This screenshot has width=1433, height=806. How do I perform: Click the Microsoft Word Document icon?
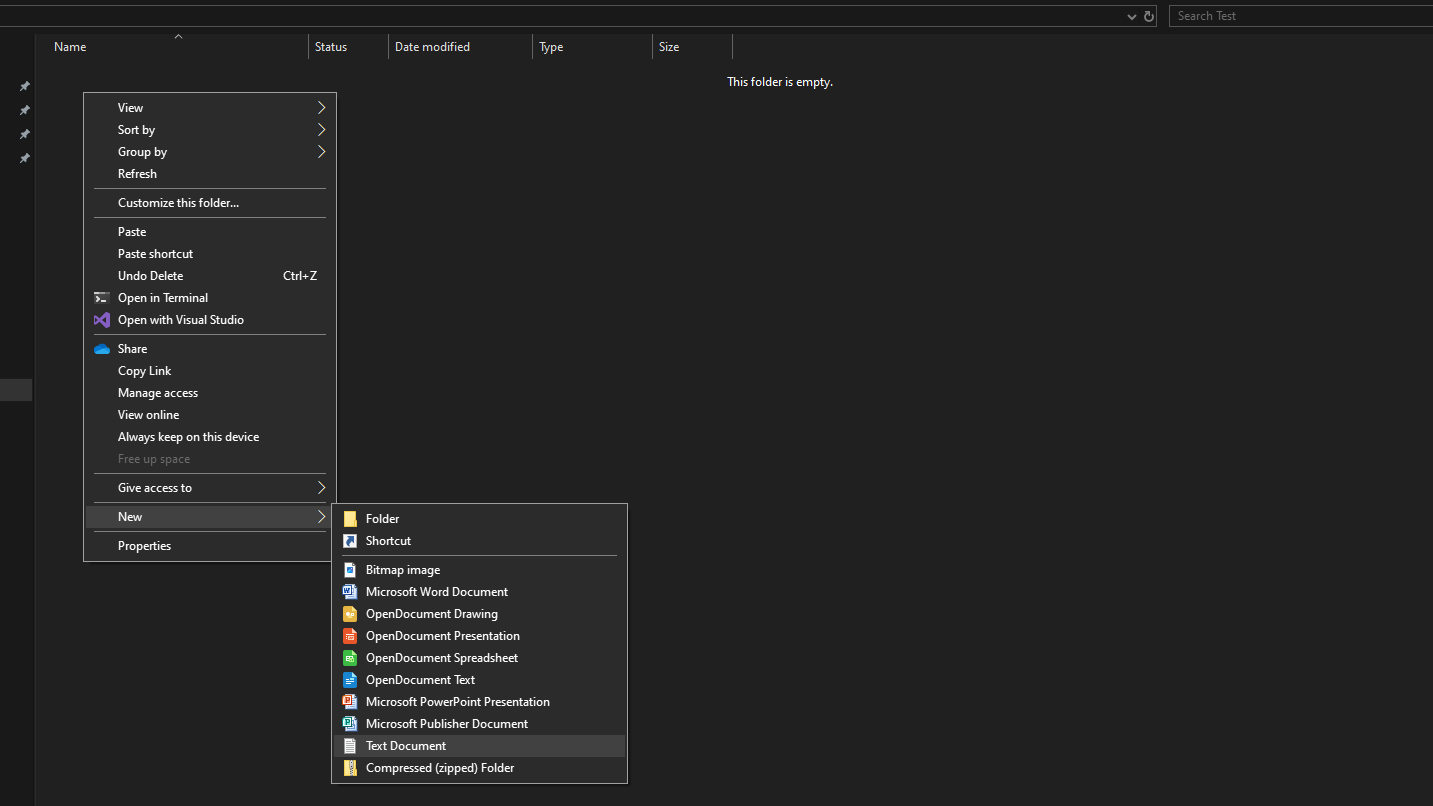pyautogui.click(x=350, y=592)
